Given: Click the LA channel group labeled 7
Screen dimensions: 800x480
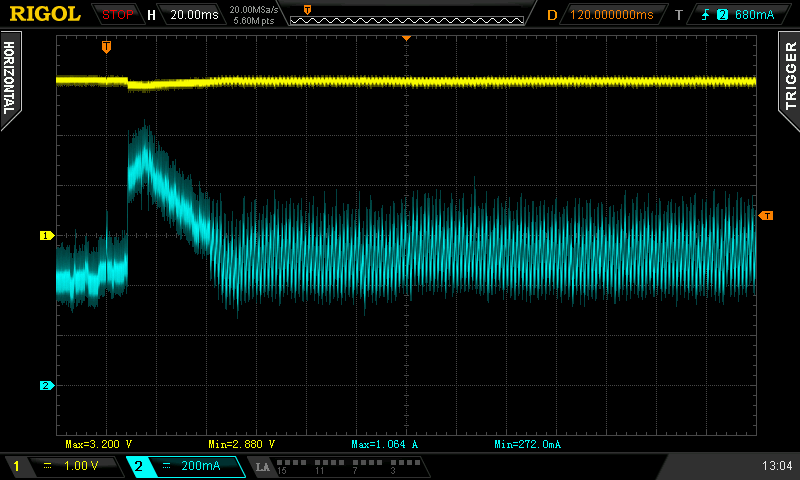Looking at the screenshot, I should 367,466.
